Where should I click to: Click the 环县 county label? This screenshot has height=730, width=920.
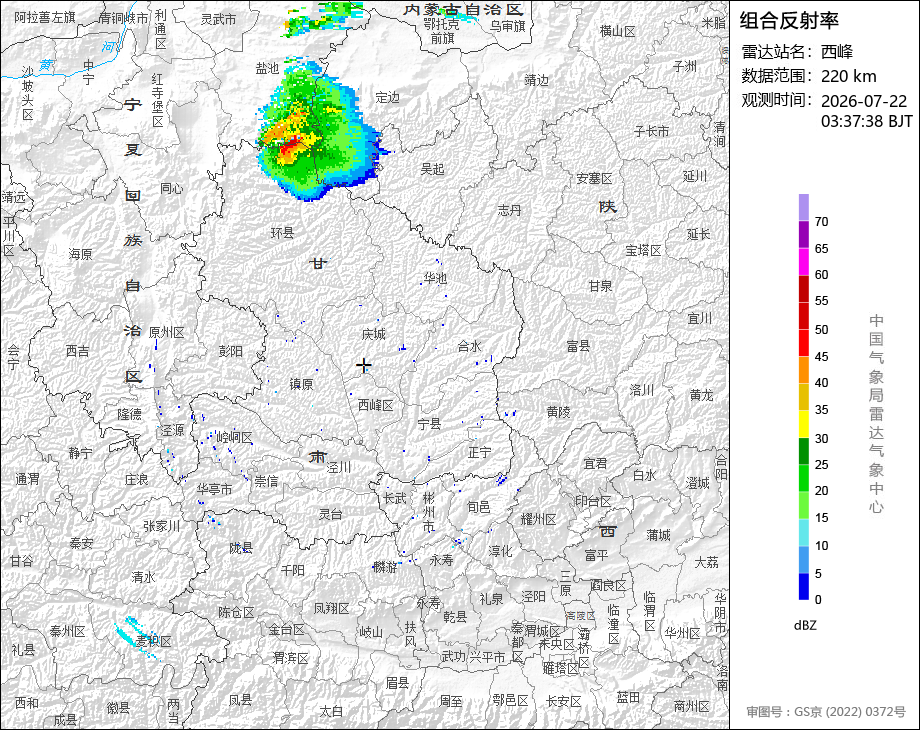point(282,233)
